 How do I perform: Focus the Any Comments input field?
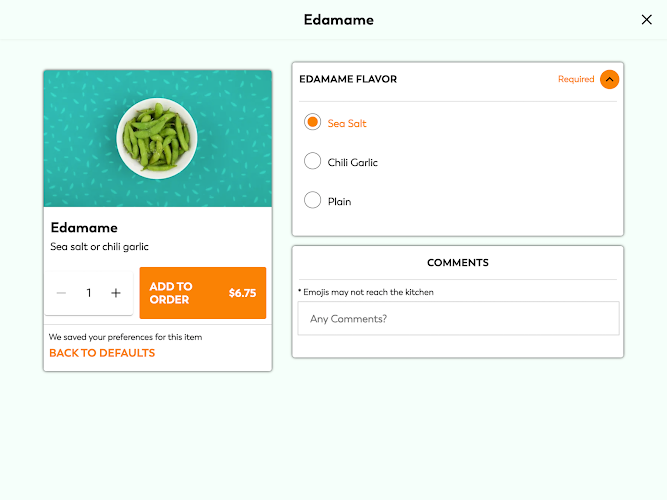(x=458, y=318)
